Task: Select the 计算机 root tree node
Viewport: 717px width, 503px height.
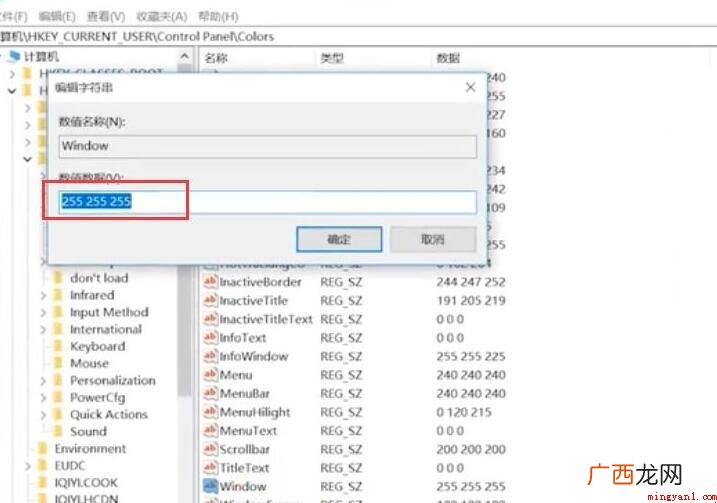Action: tap(42, 57)
